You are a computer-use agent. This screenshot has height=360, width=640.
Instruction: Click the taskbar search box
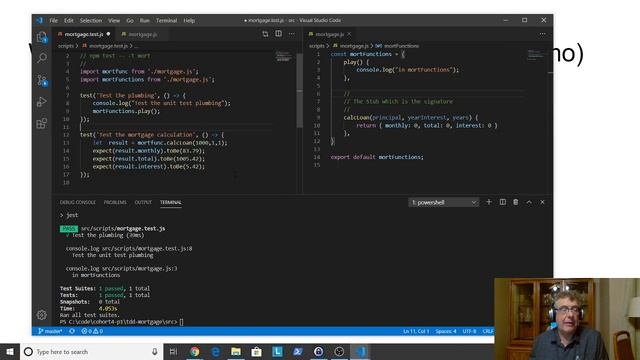point(91,352)
